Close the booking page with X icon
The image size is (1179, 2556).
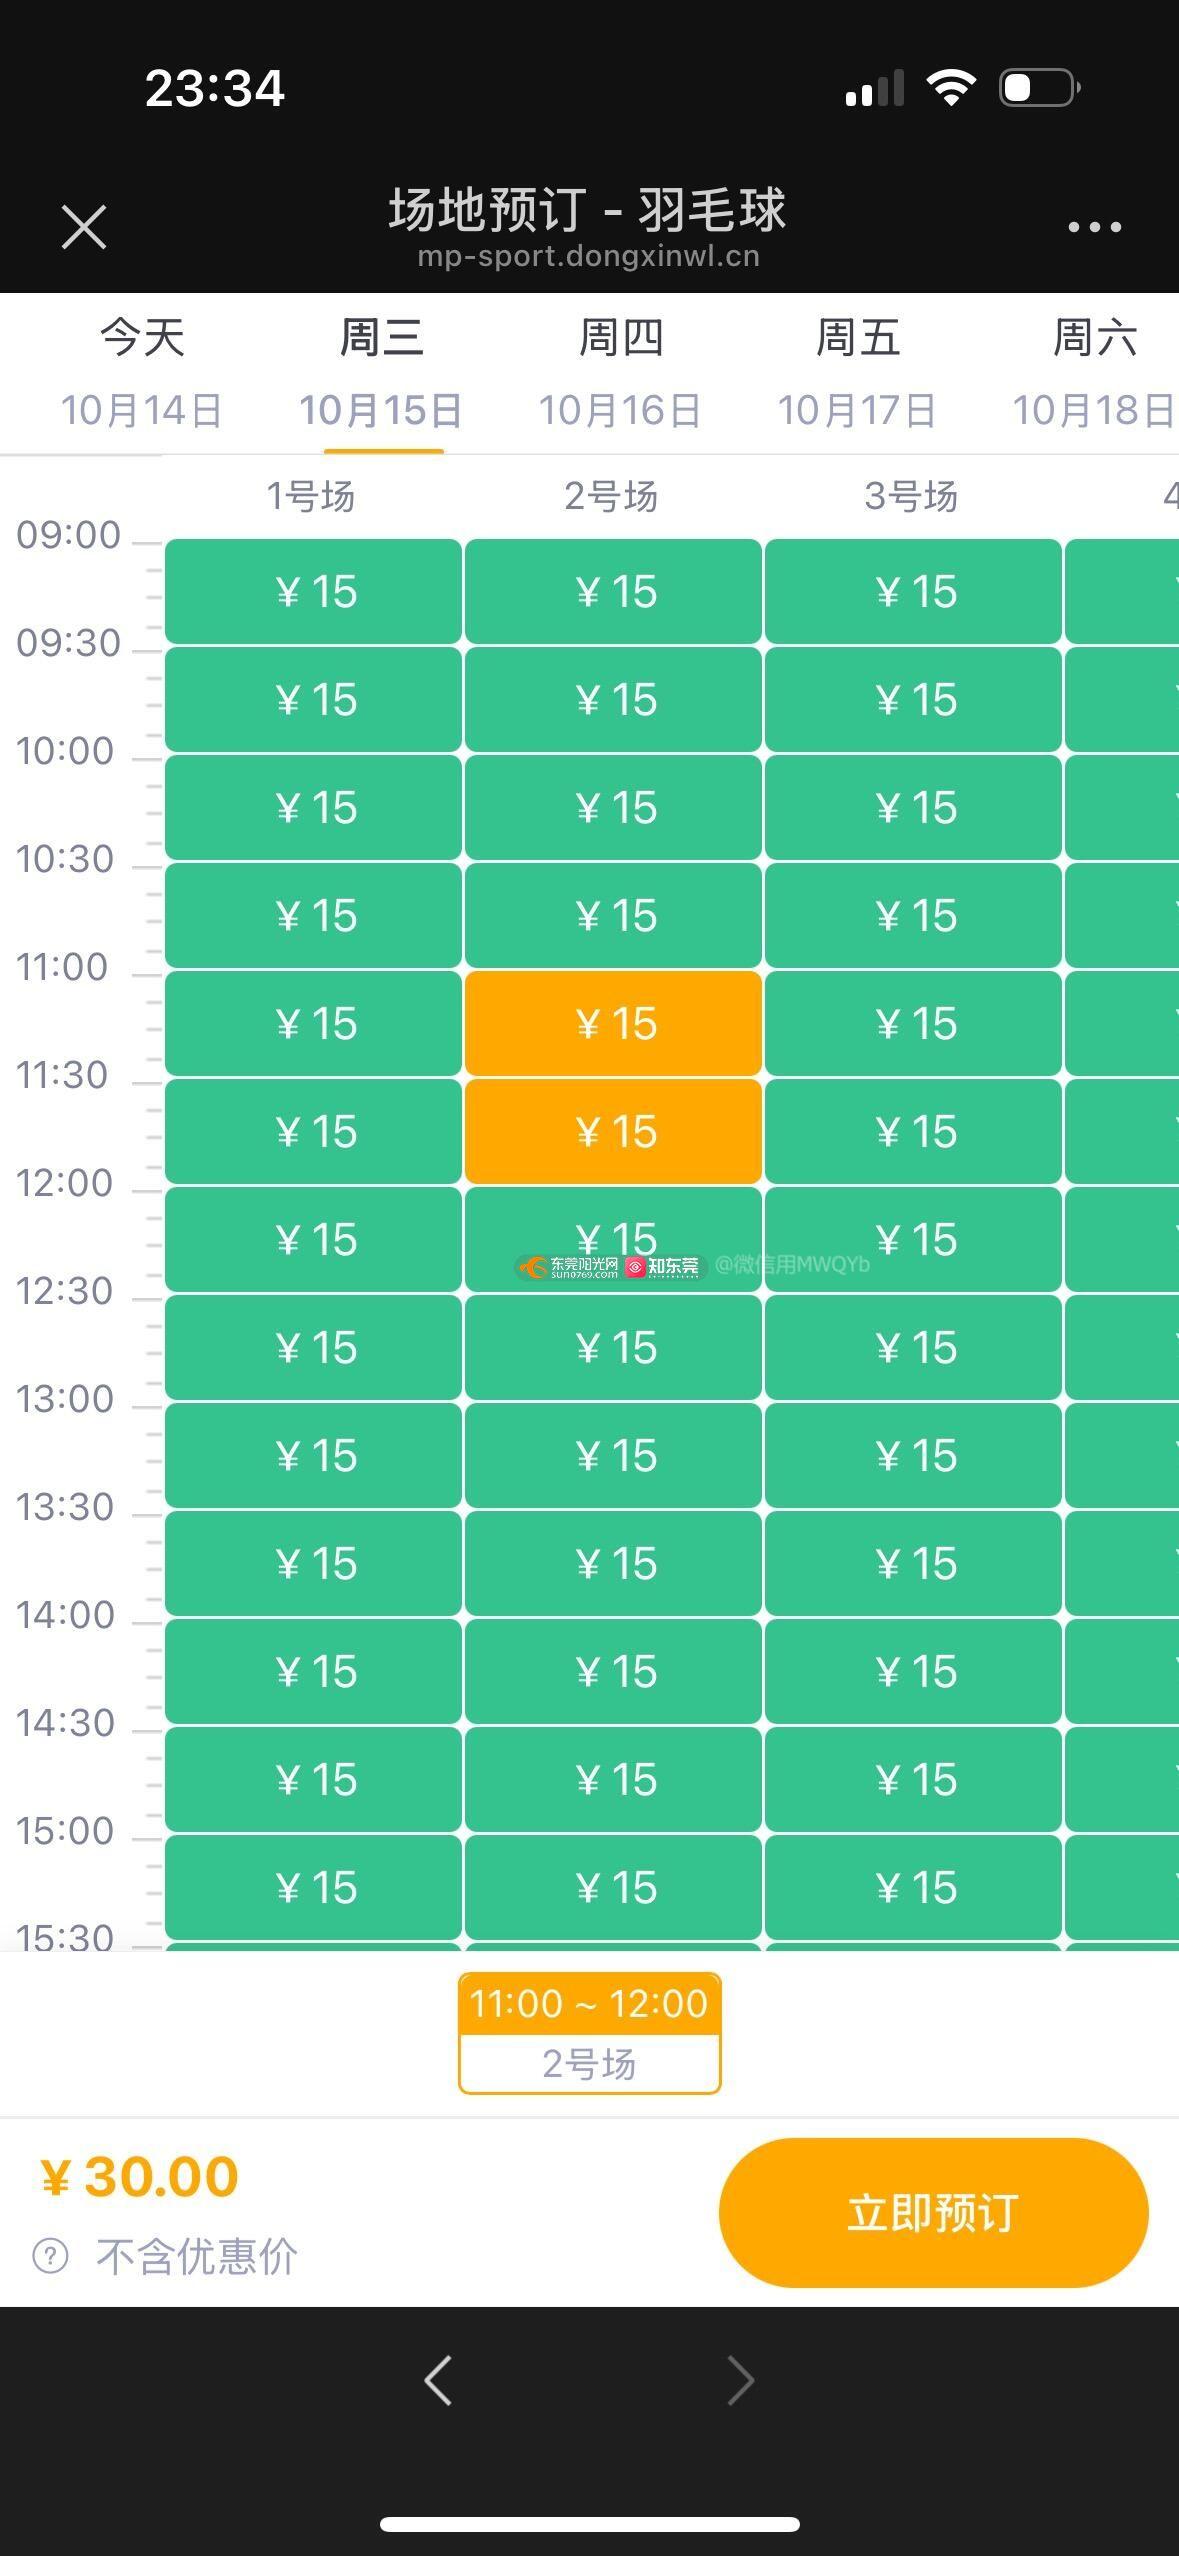84,227
